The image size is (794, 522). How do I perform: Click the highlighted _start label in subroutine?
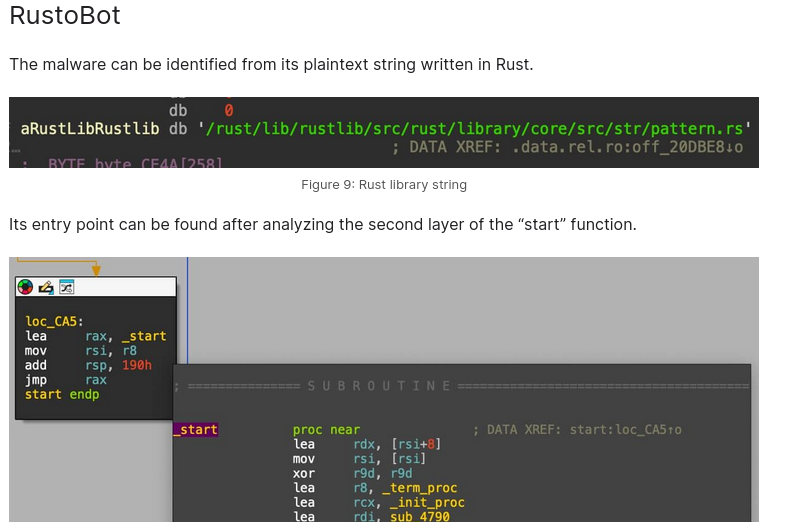point(195,429)
